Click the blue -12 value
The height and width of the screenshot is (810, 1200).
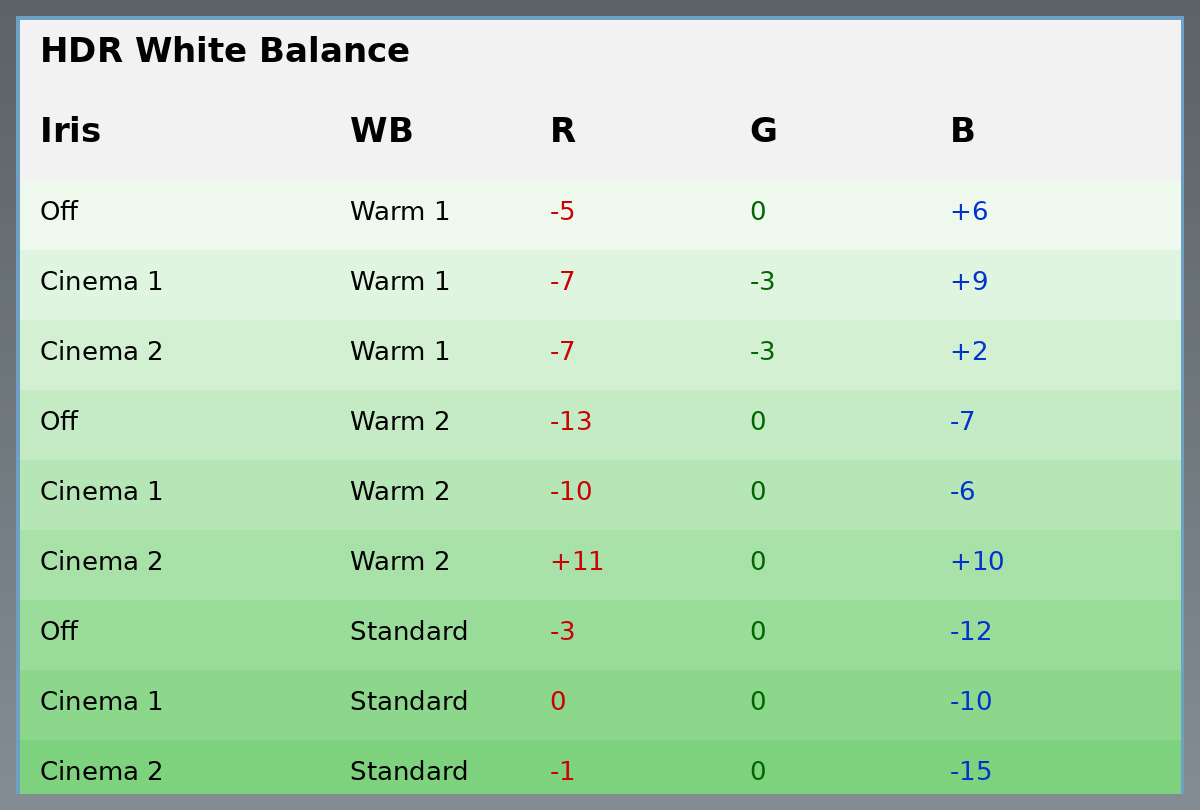(x=970, y=633)
